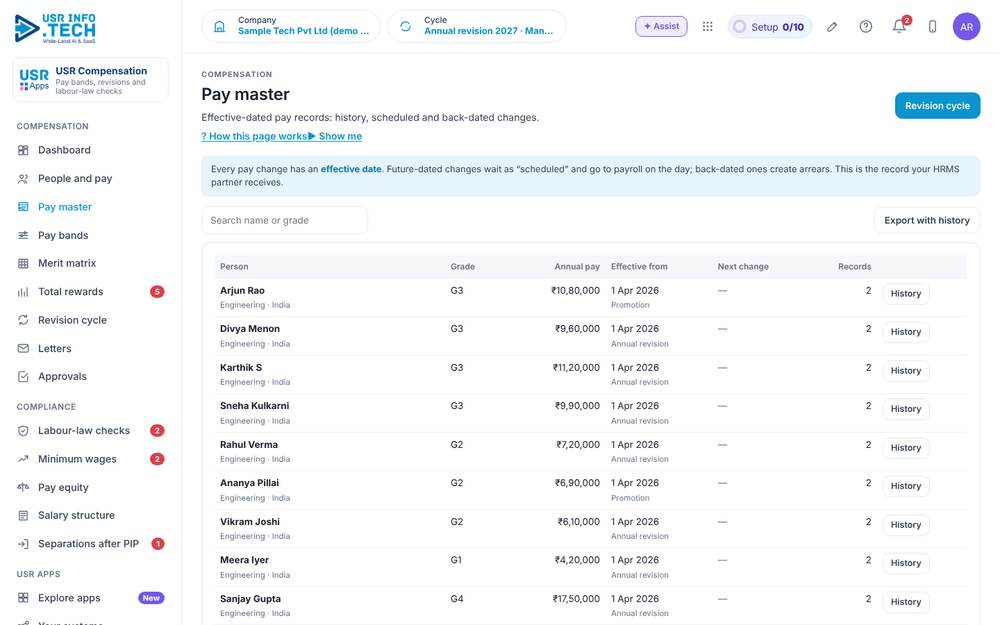Click the Records column header
Image resolution: width=1000 pixels, height=625 pixels.
coord(854,267)
